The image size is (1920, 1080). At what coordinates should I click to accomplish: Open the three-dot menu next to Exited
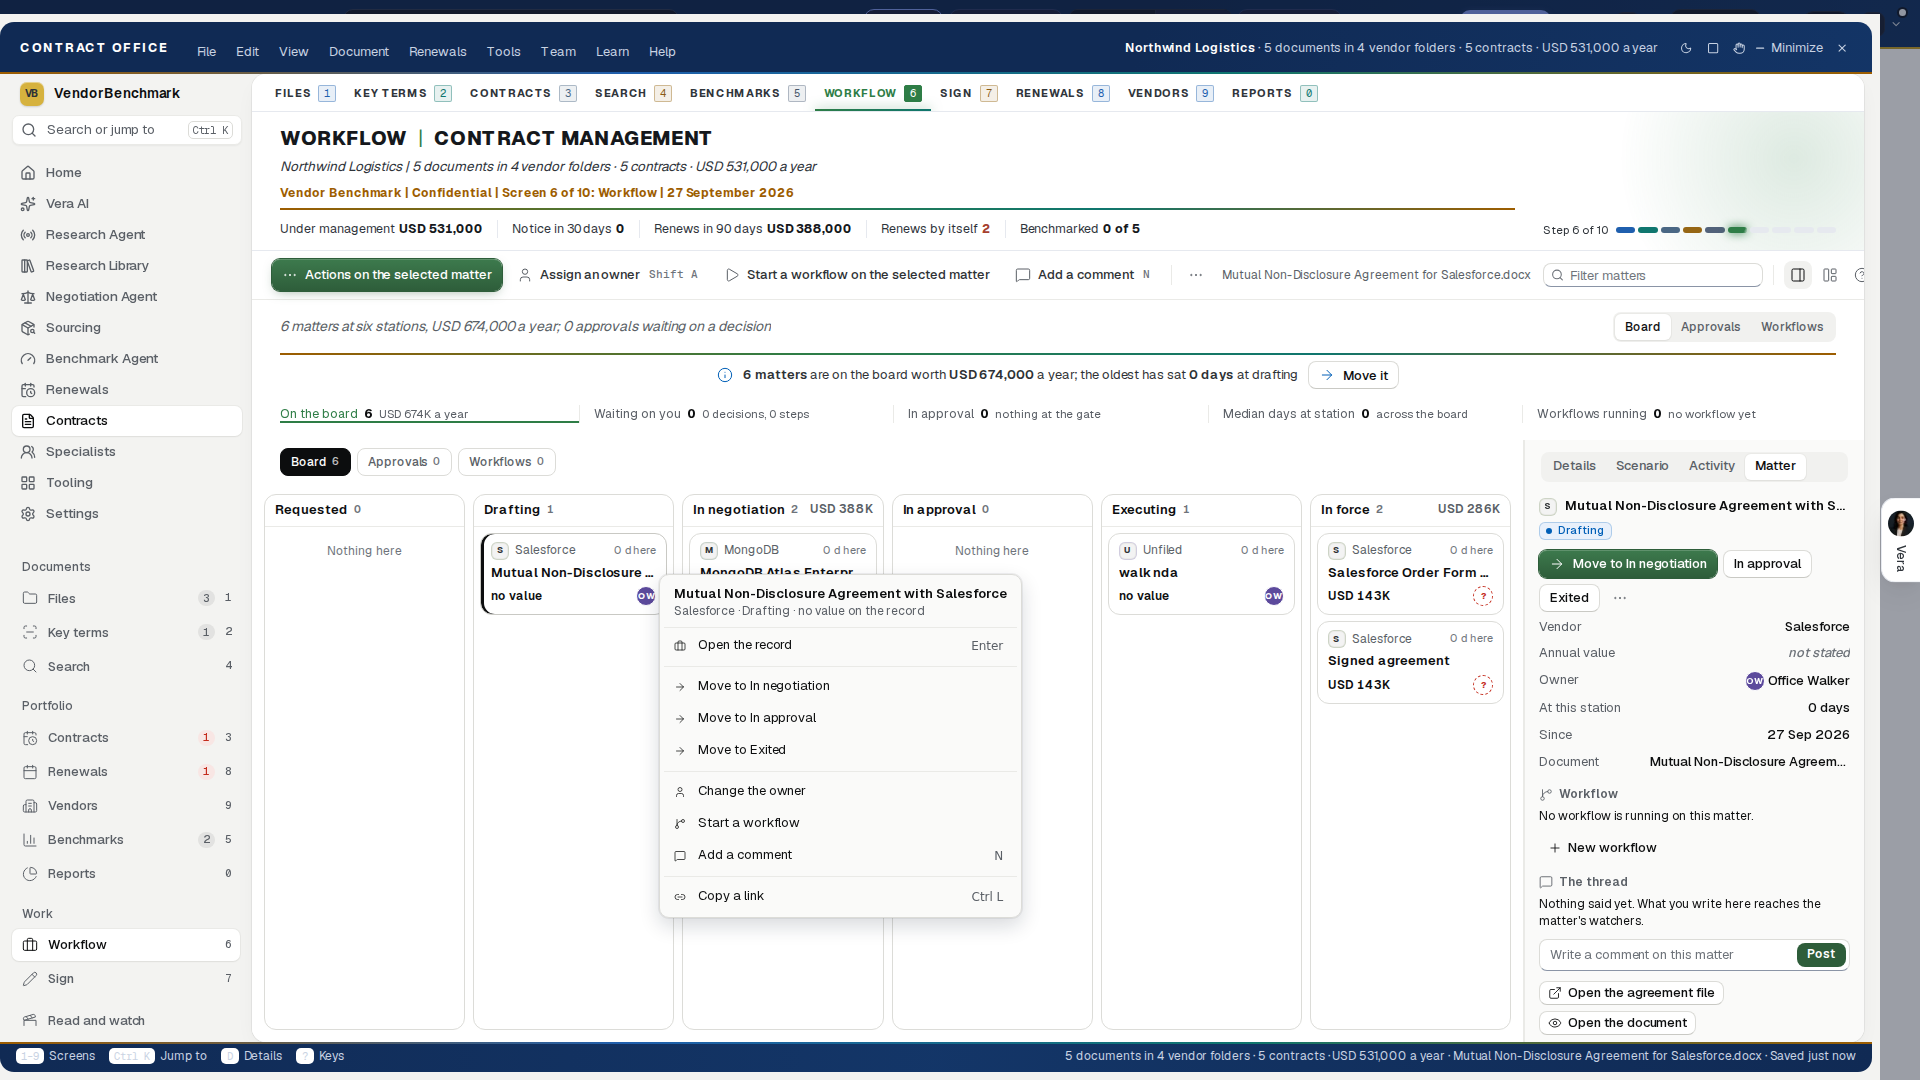(x=1620, y=598)
